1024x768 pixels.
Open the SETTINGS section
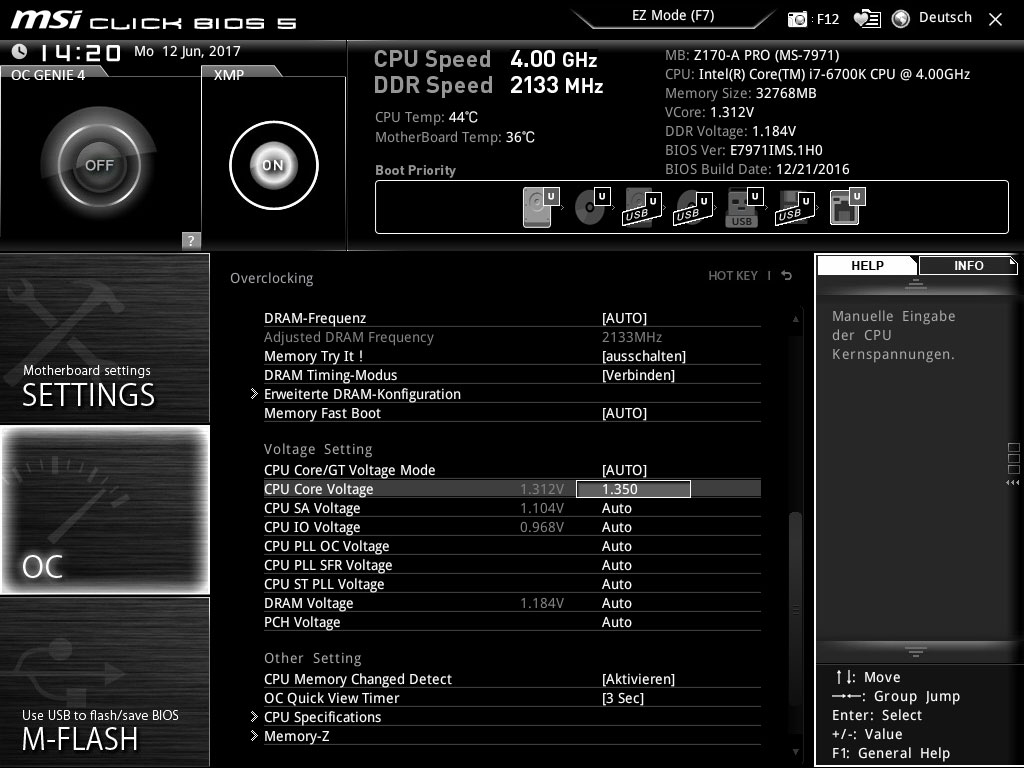104,338
